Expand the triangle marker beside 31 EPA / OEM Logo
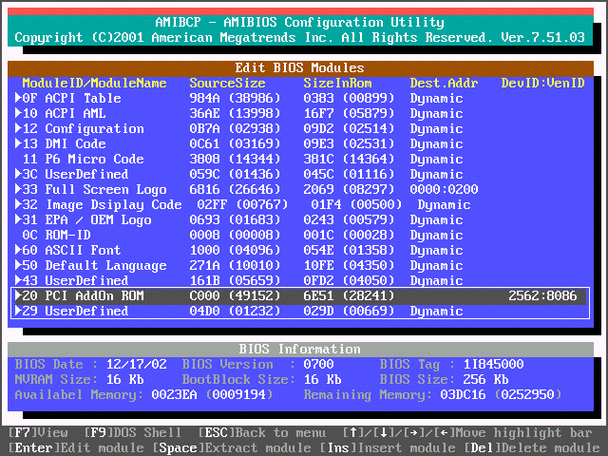This screenshot has width=608, height=456. 18,219
